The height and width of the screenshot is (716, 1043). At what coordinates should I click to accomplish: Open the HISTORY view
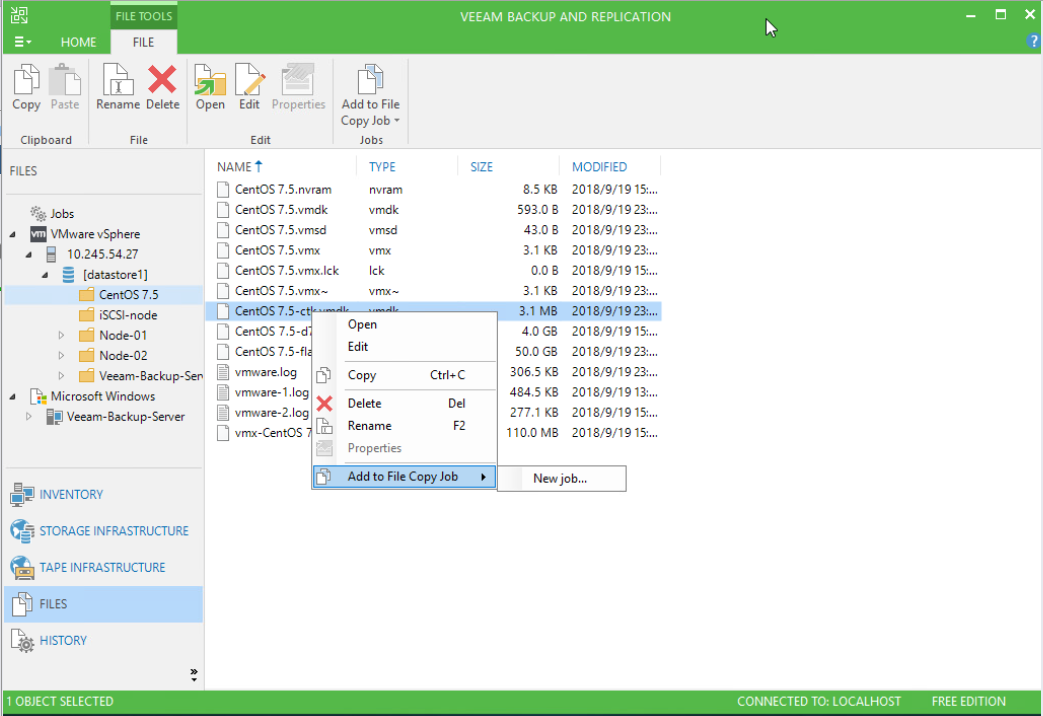click(x=103, y=641)
